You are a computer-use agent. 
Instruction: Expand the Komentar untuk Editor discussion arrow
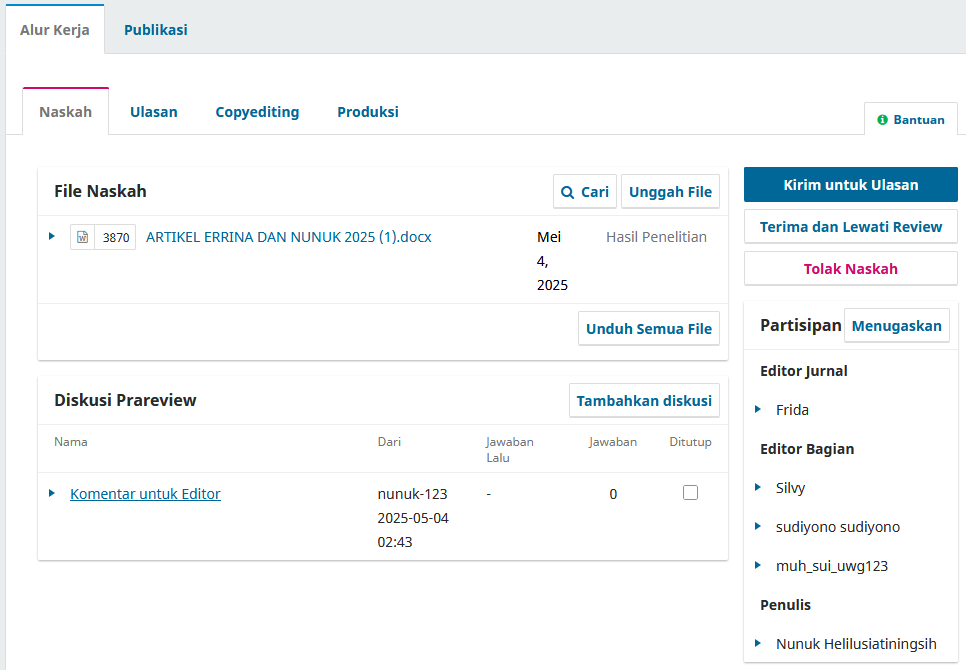point(52,493)
